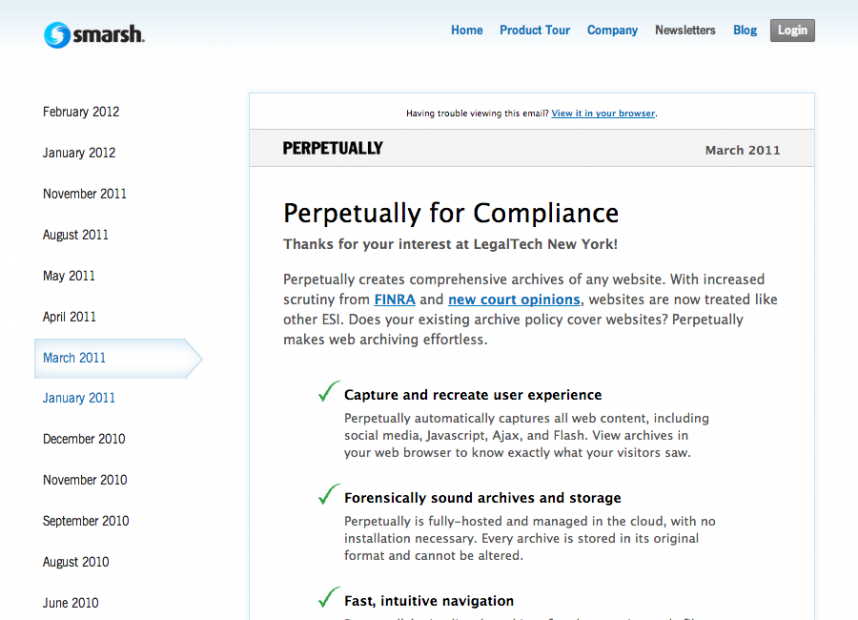
Task: Open the FINRA link
Action: click(394, 300)
